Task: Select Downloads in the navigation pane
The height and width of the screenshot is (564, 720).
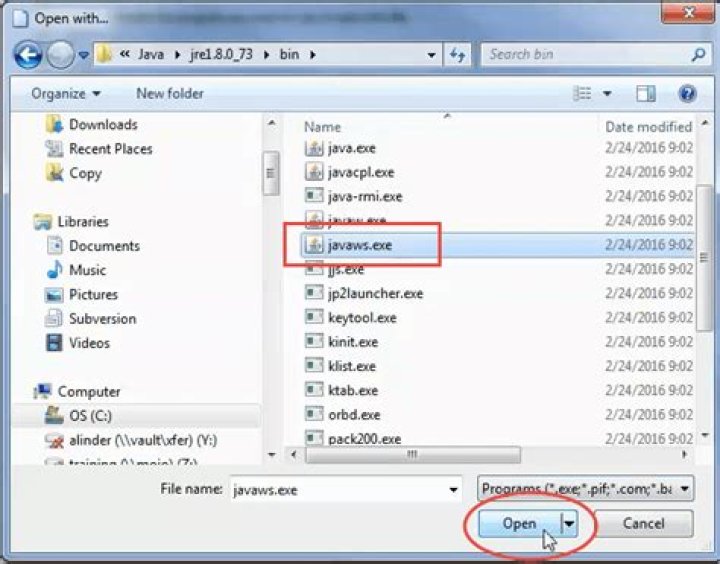Action: pos(103,124)
